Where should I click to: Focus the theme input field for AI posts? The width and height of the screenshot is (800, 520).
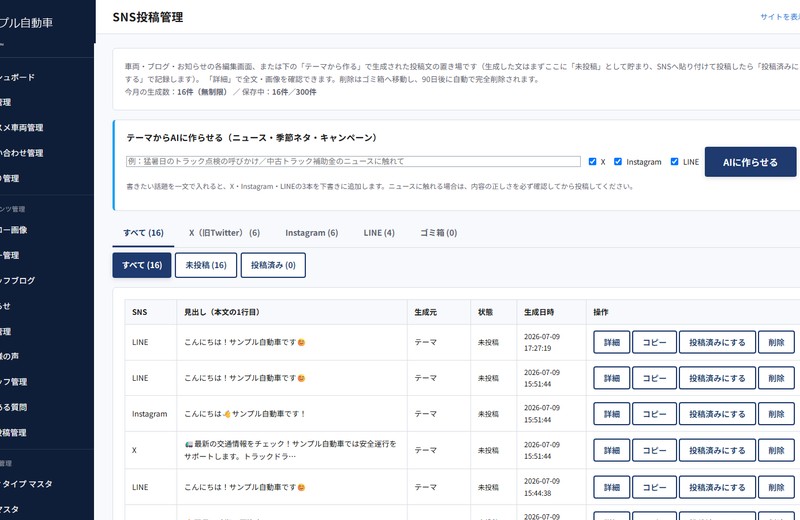pyautogui.click(x=353, y=161)
